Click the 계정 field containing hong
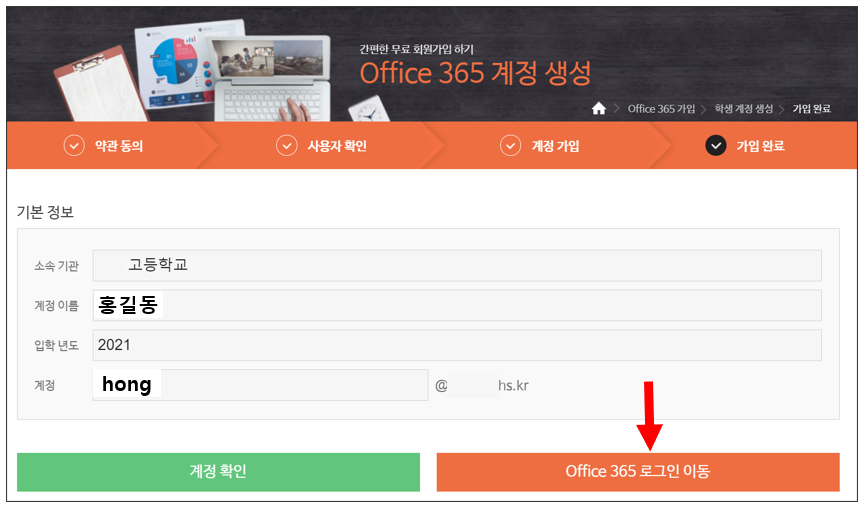Image resolution: width=863 pixels, height=508 pixels. (x=260, y=385)
